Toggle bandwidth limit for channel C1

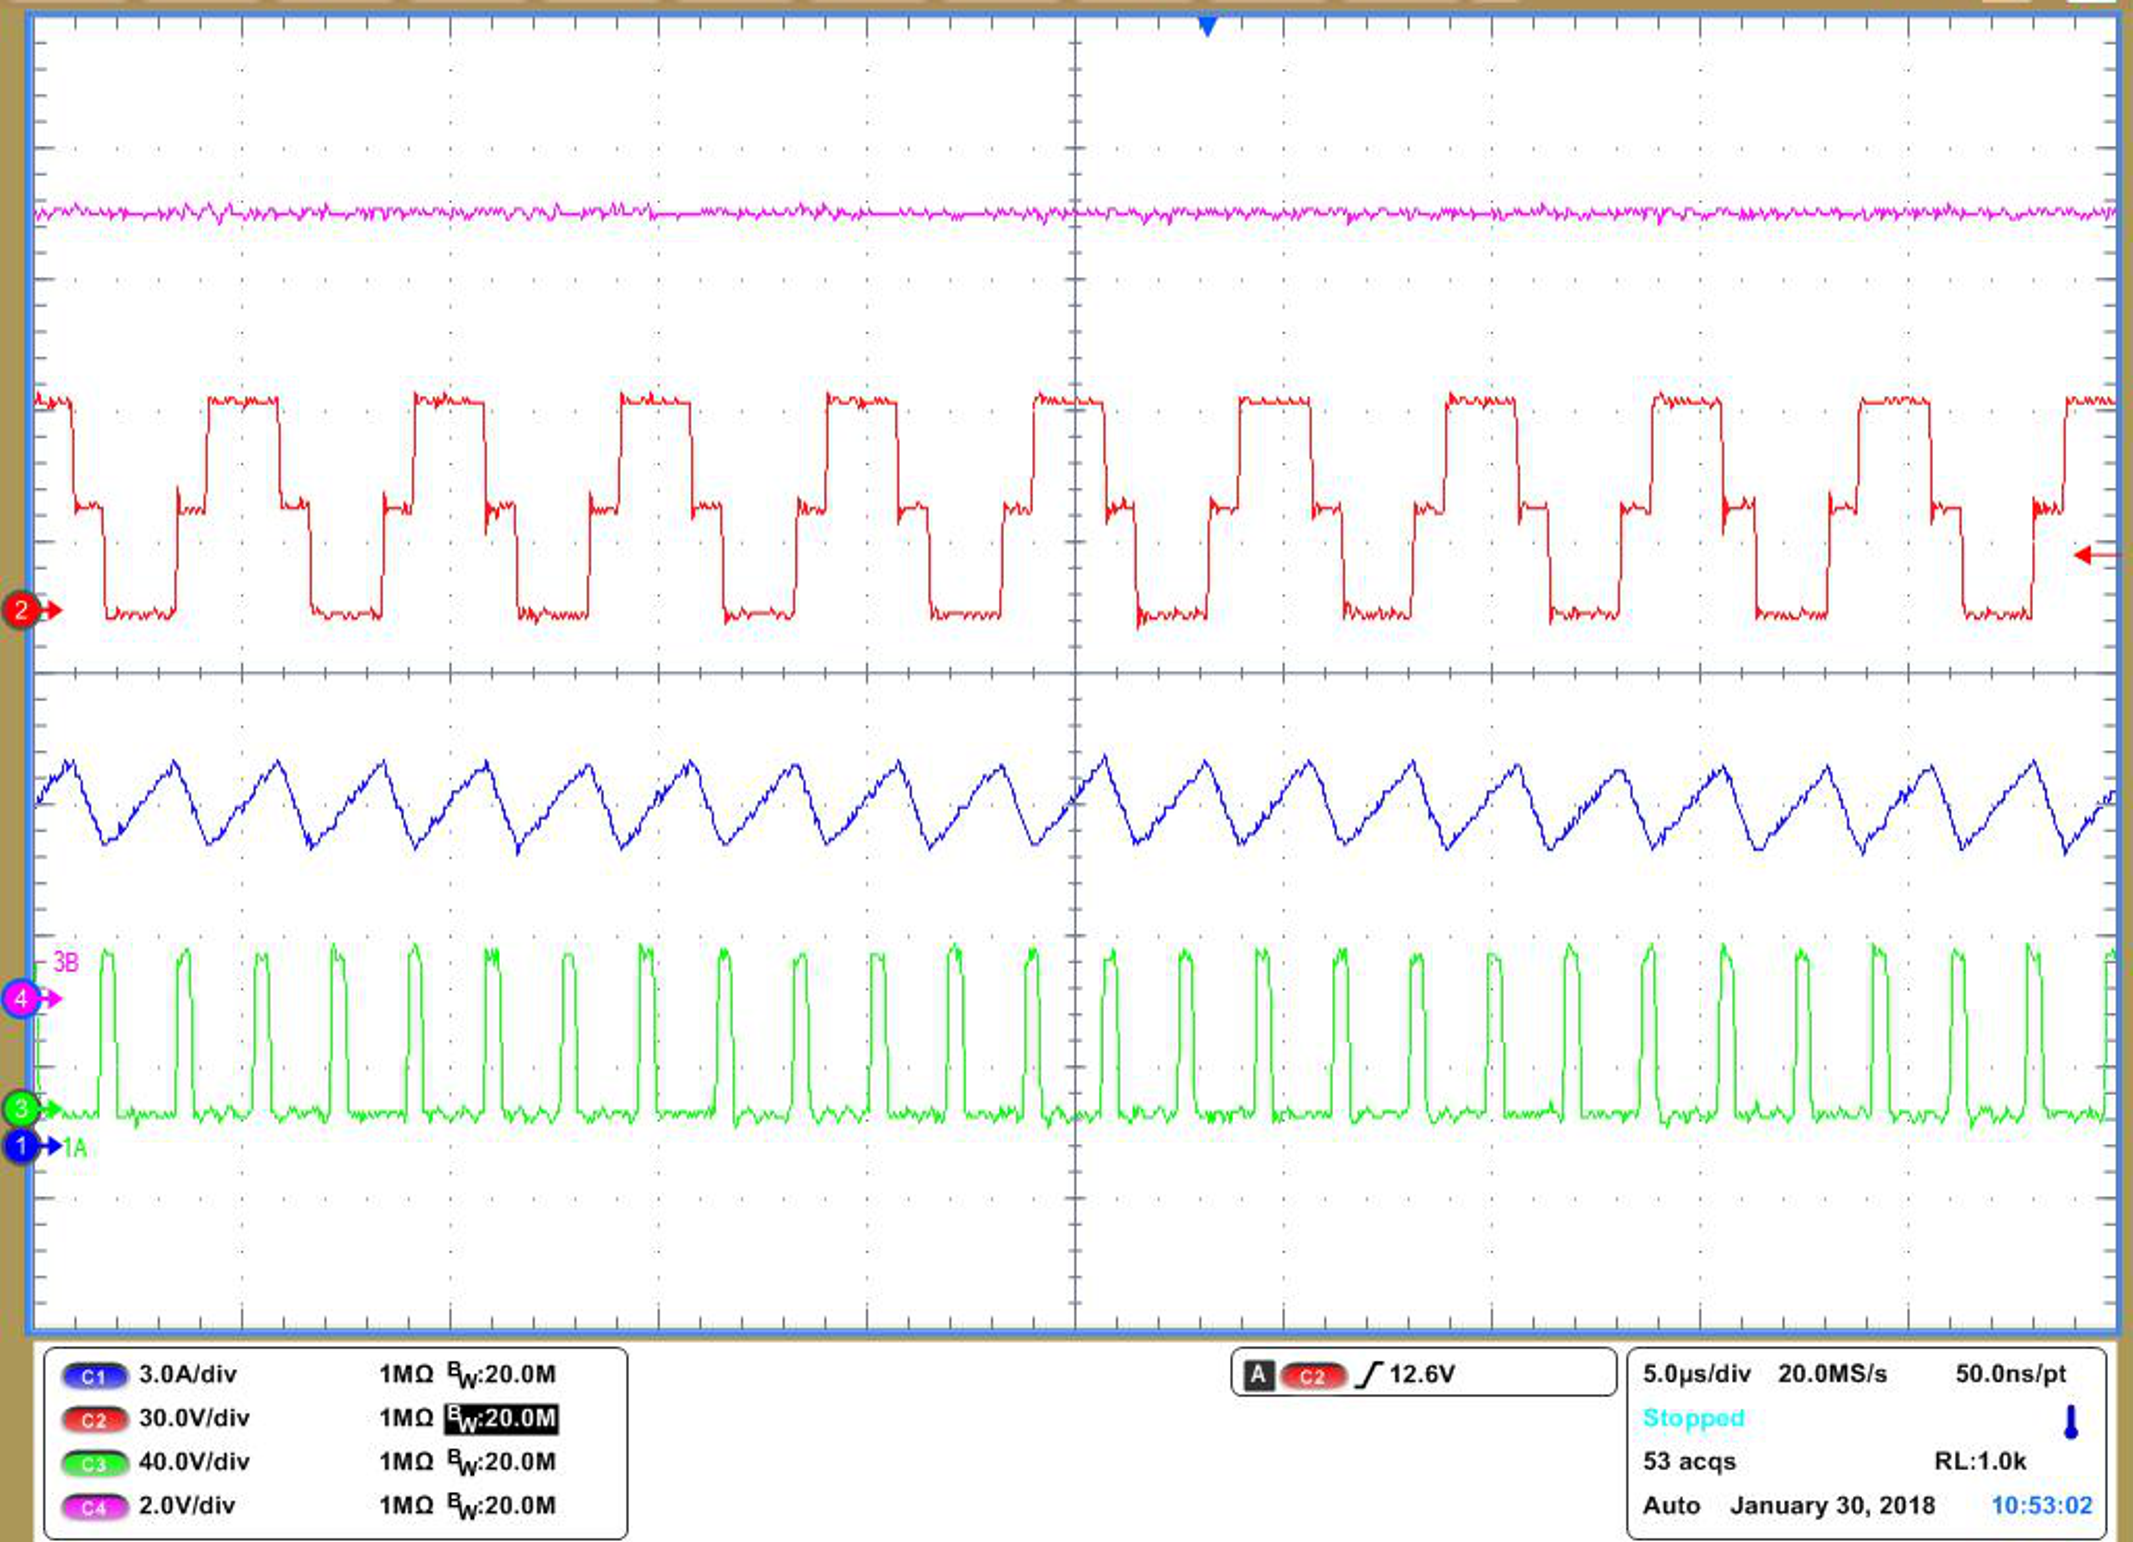pyautogui.click(x=500, y=1374)
